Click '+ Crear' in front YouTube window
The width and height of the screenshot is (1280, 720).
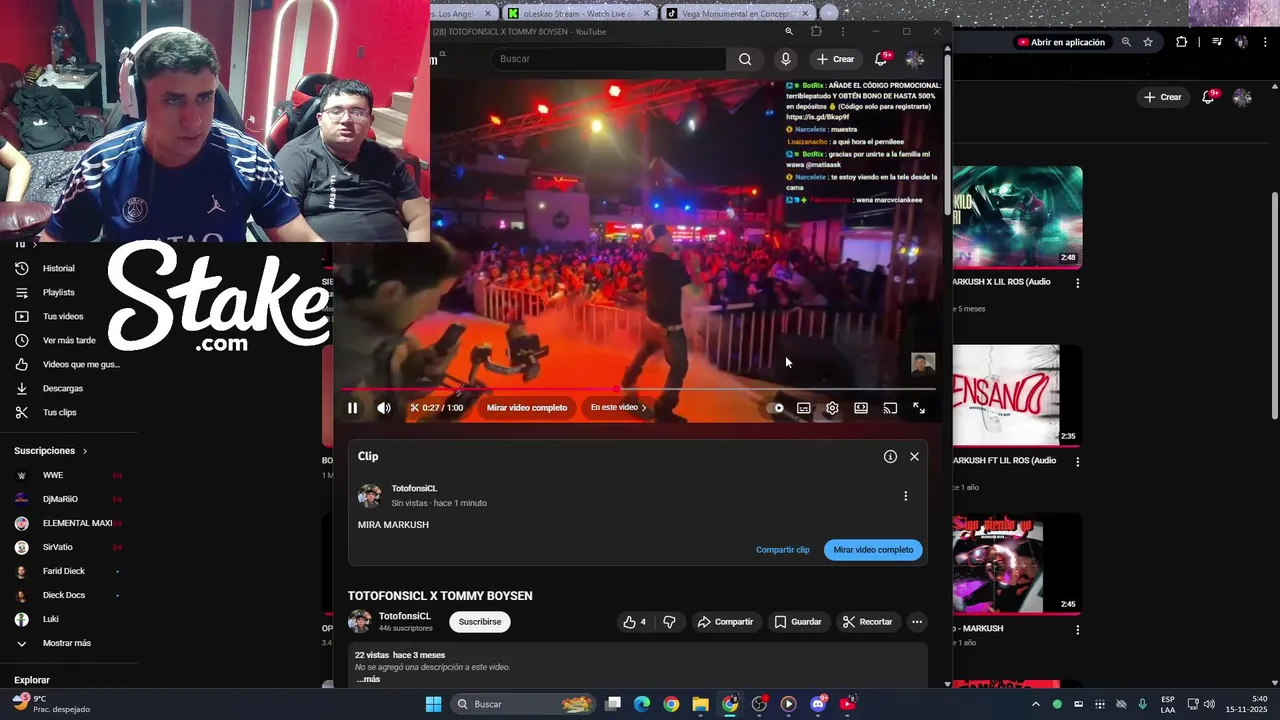(836, 59)
